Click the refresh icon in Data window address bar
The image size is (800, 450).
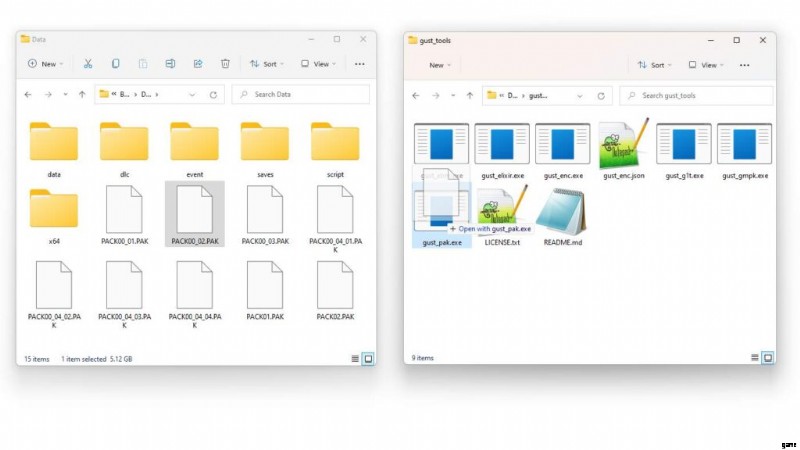(213, 94)
